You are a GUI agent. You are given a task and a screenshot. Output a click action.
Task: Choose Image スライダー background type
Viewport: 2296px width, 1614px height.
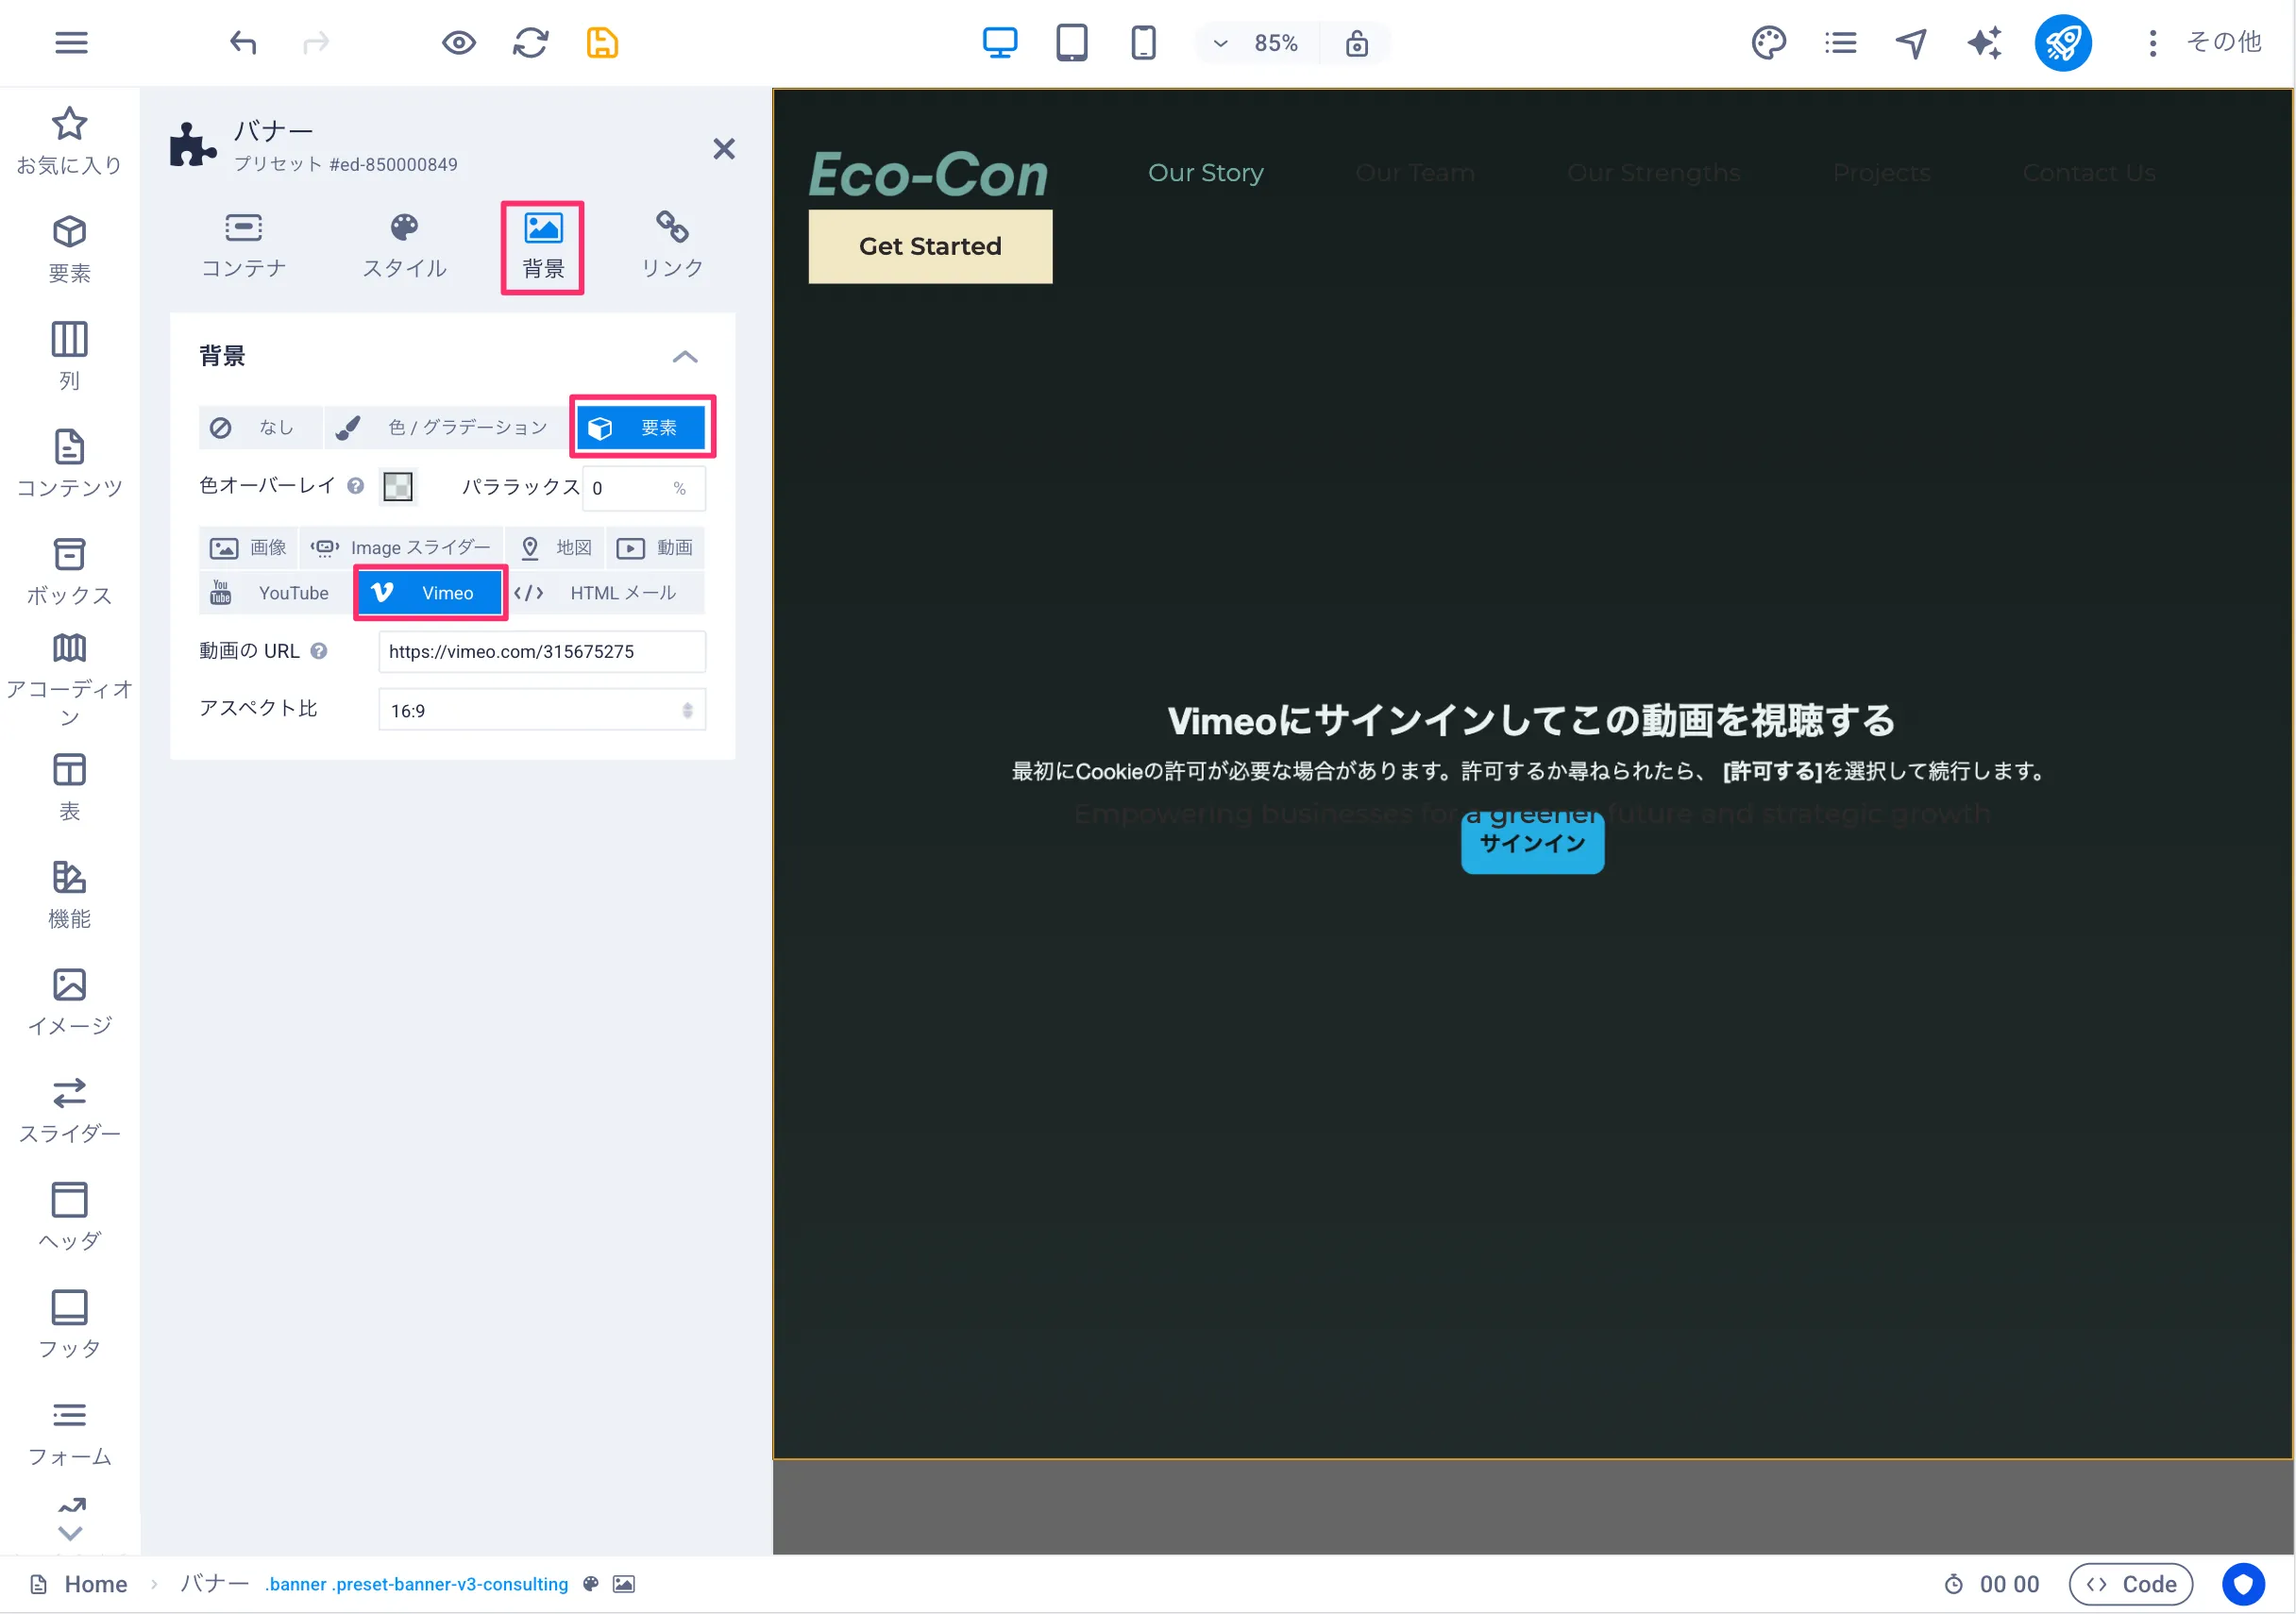pyautogui.click(x=401, y=547)
